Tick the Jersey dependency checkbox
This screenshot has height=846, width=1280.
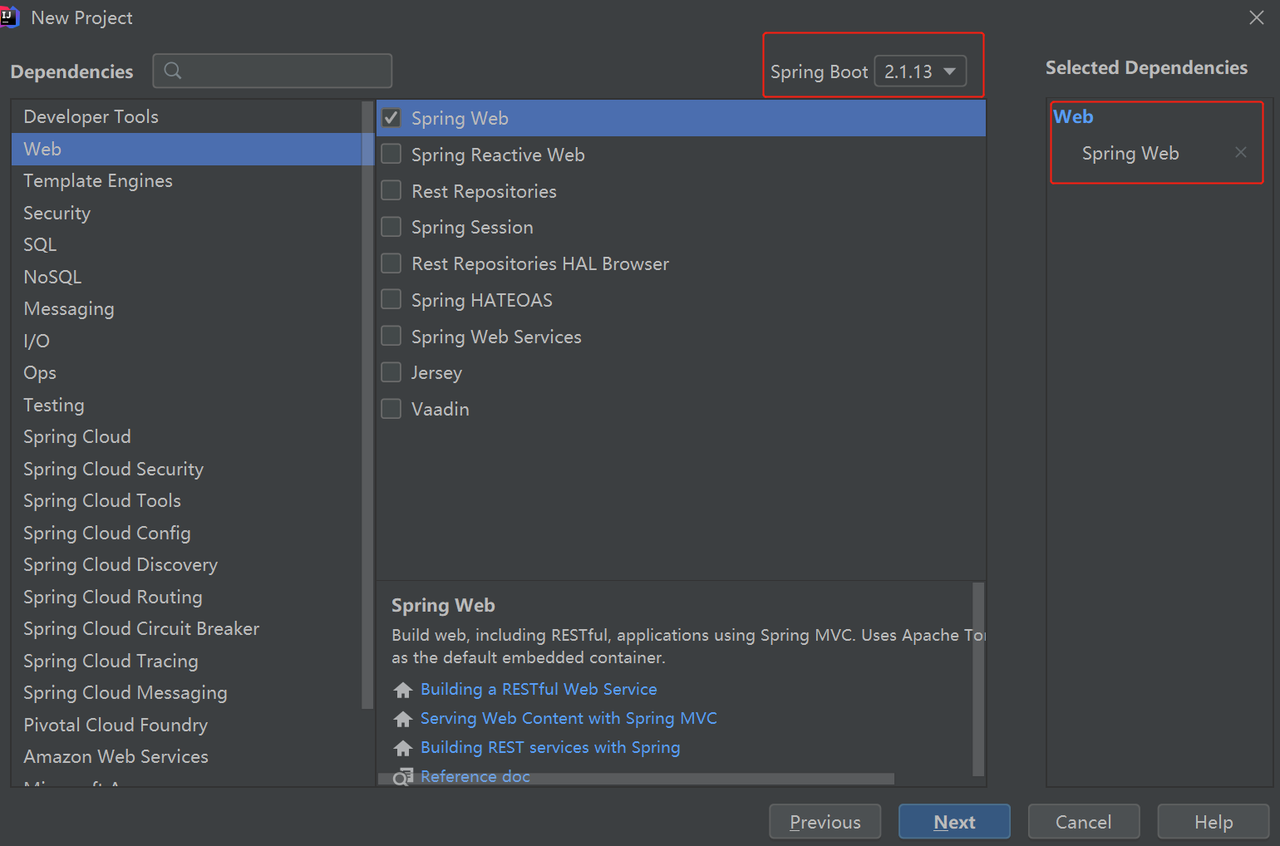pyautogui.click(x=392, y=372)
